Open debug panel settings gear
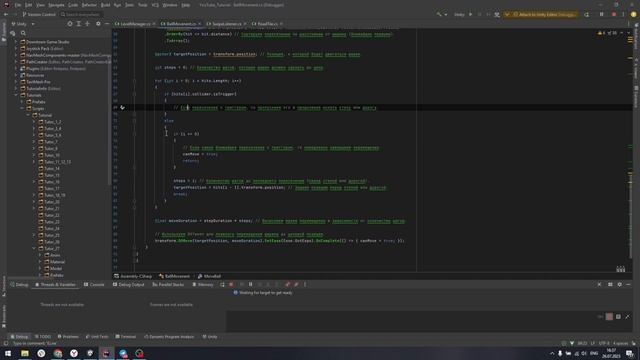Screen dimensions: 640x360 pos(620,284)
